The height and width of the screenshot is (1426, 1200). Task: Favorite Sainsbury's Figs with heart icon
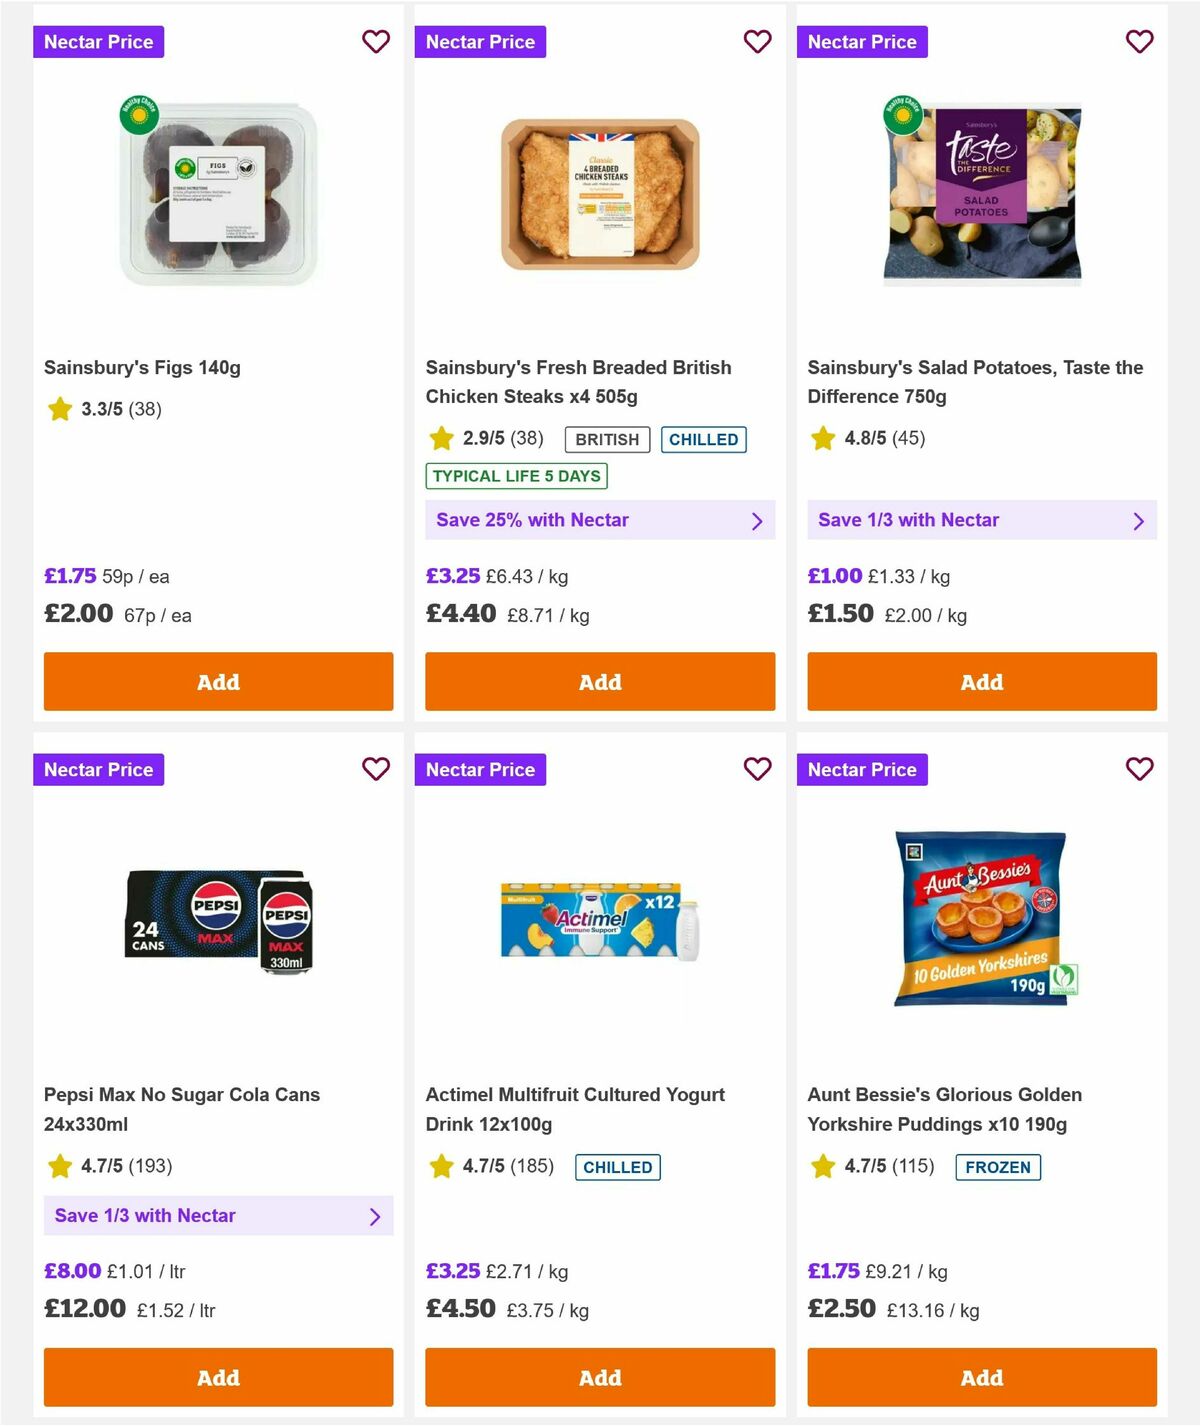pos(376,42)
